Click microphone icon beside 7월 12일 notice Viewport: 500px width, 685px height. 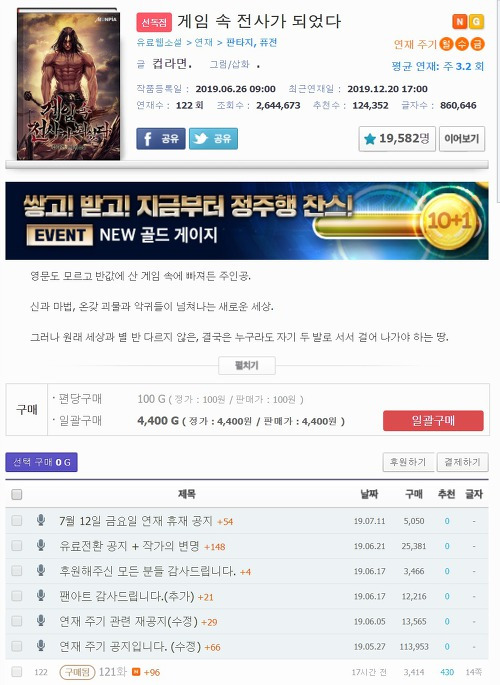click(41, 520)
